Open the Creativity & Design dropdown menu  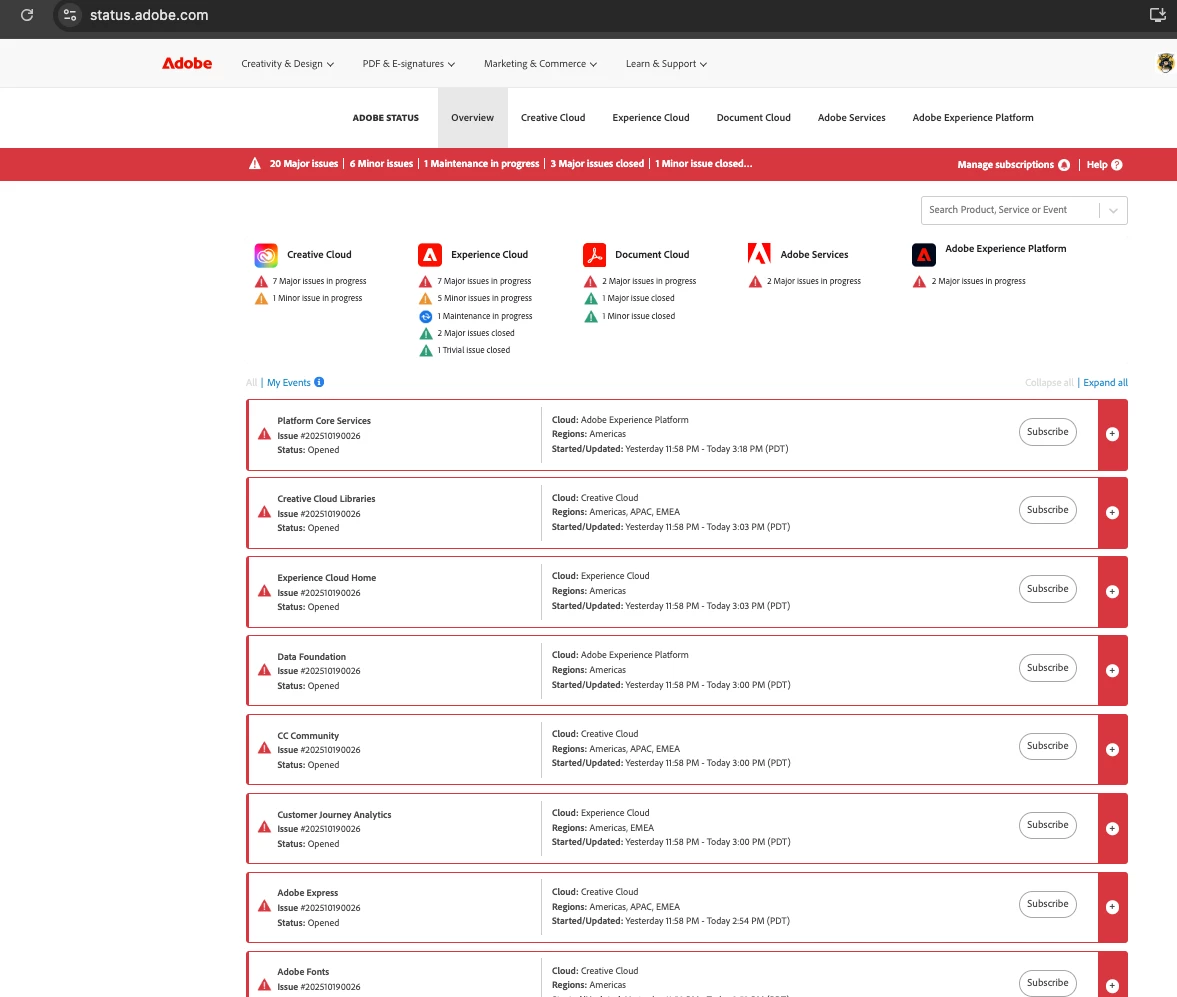tap(287, 64)
